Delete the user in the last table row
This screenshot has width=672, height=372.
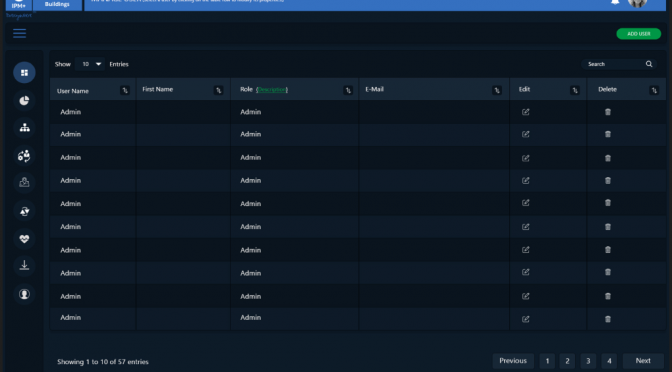(x=608, y=319)
